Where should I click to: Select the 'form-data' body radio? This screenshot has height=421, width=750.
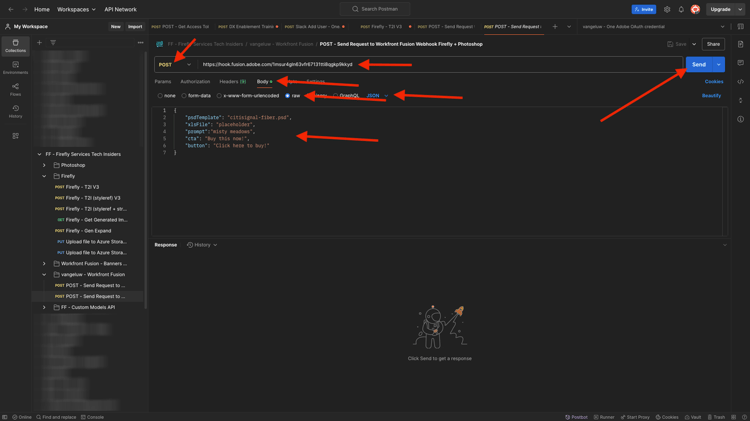(x=184, y=96)
